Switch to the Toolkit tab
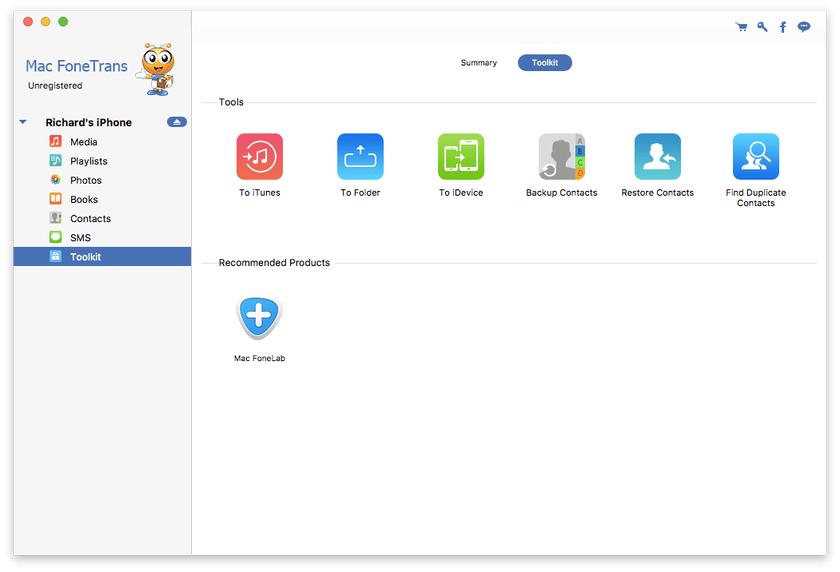 [545, 63]
